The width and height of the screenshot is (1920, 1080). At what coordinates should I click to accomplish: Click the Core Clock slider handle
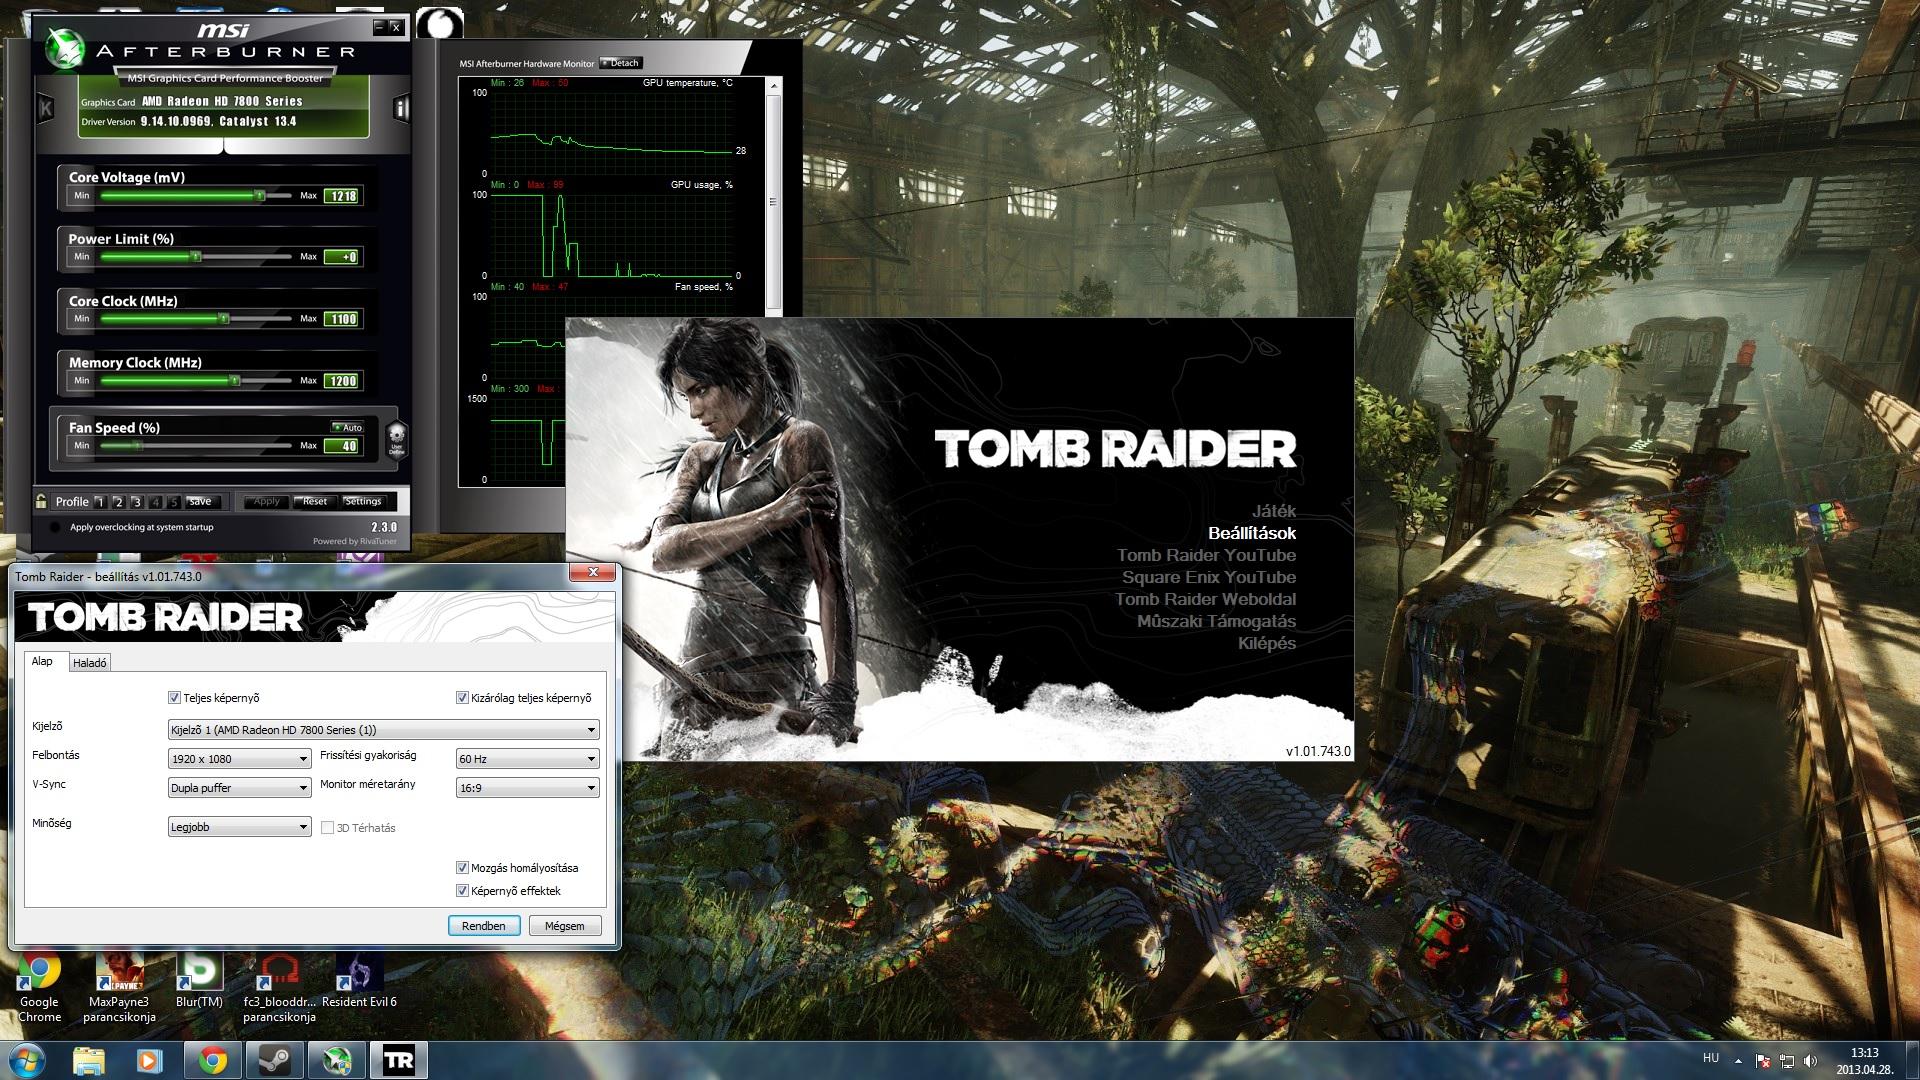click(224, 319)
